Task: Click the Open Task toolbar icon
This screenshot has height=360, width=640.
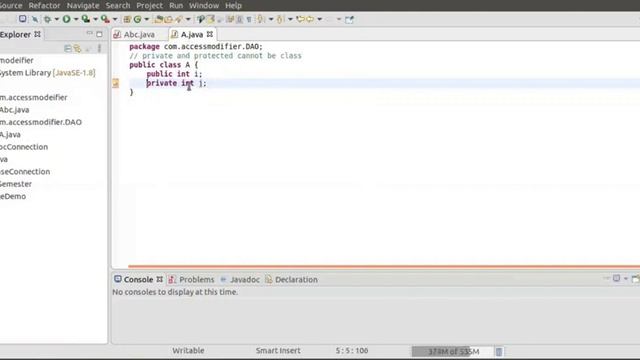Action: point(169,19)
